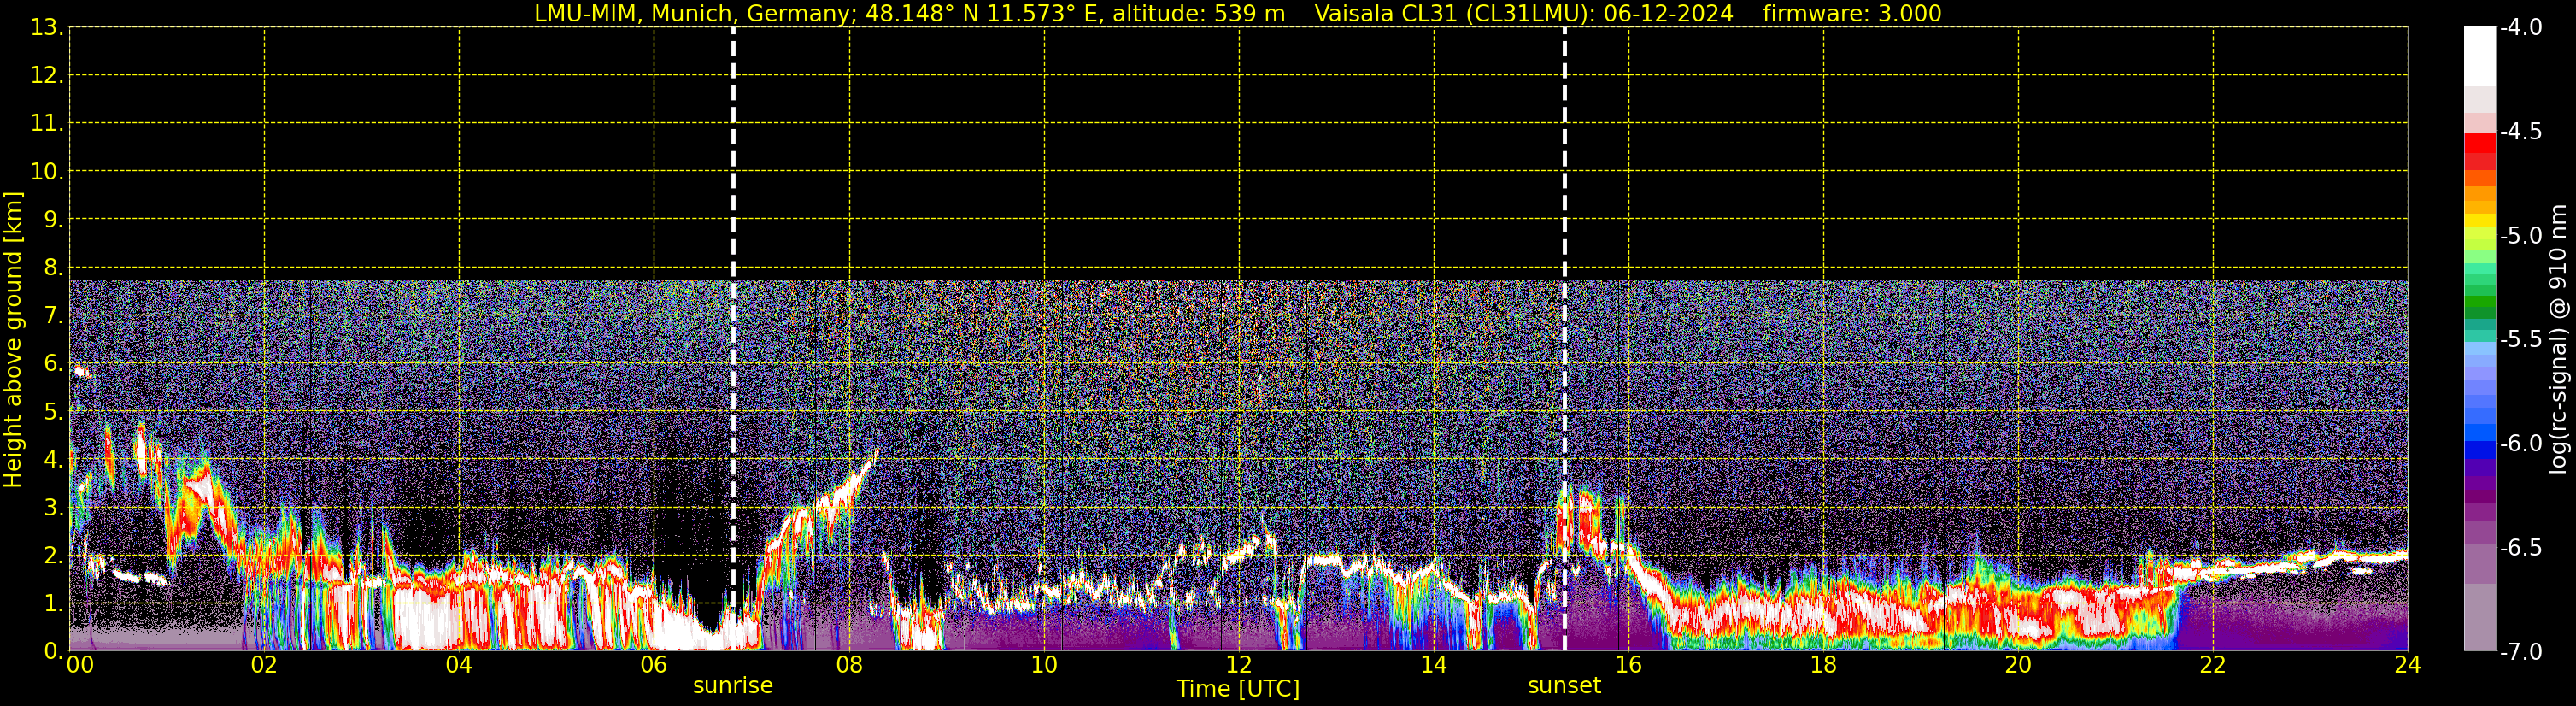Screen dimensions: 2576x706
Task: Select the "sunrise" label below the axis
Action: coord(733,686)
